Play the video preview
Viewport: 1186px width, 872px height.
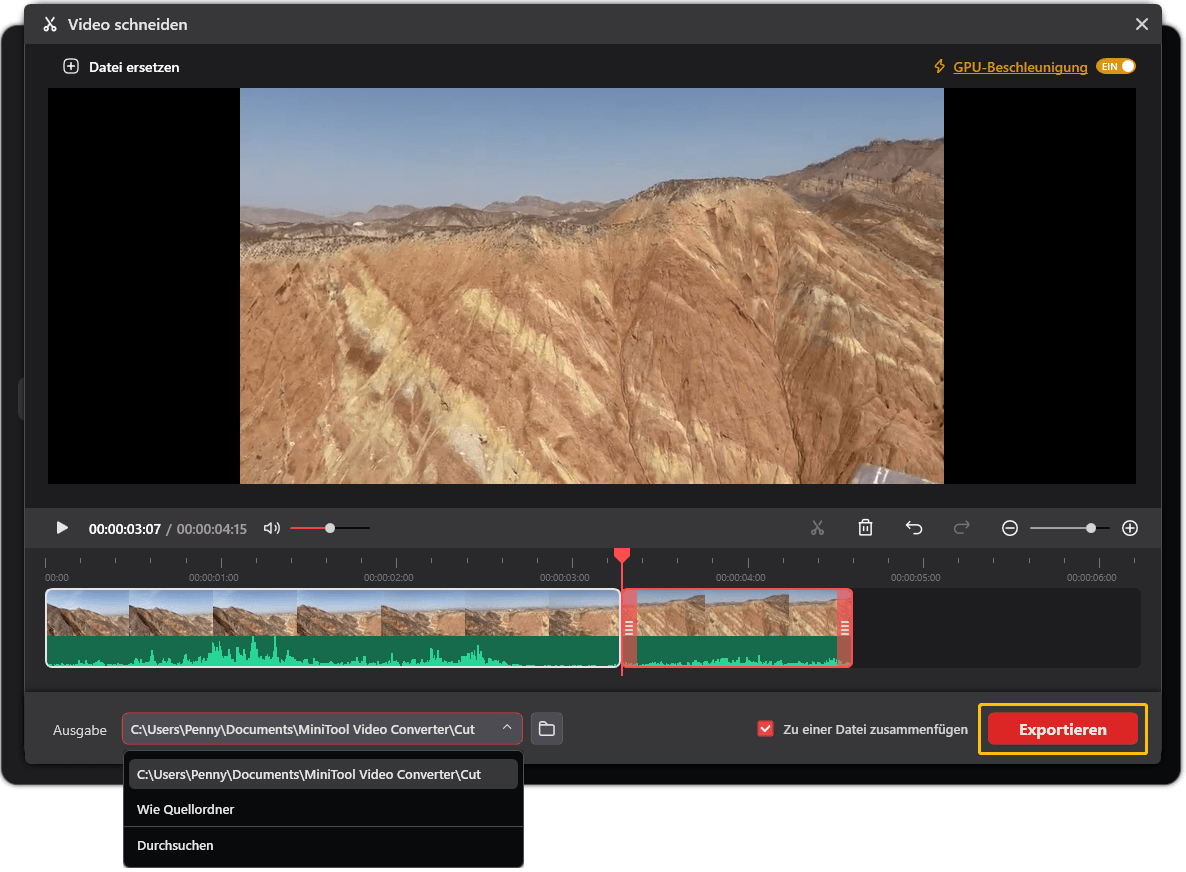pos(62,528)
